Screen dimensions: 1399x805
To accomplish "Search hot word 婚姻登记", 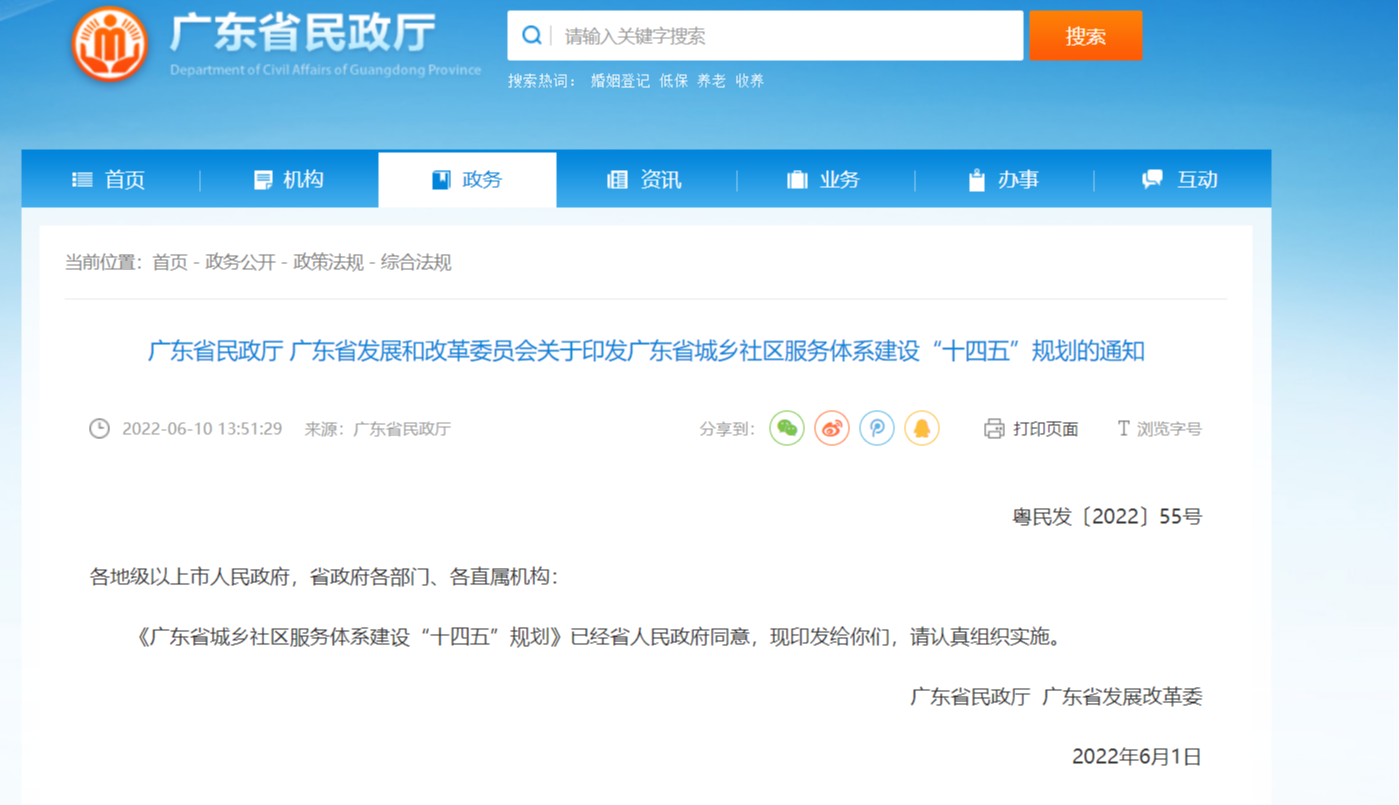I will coord(620,81).
